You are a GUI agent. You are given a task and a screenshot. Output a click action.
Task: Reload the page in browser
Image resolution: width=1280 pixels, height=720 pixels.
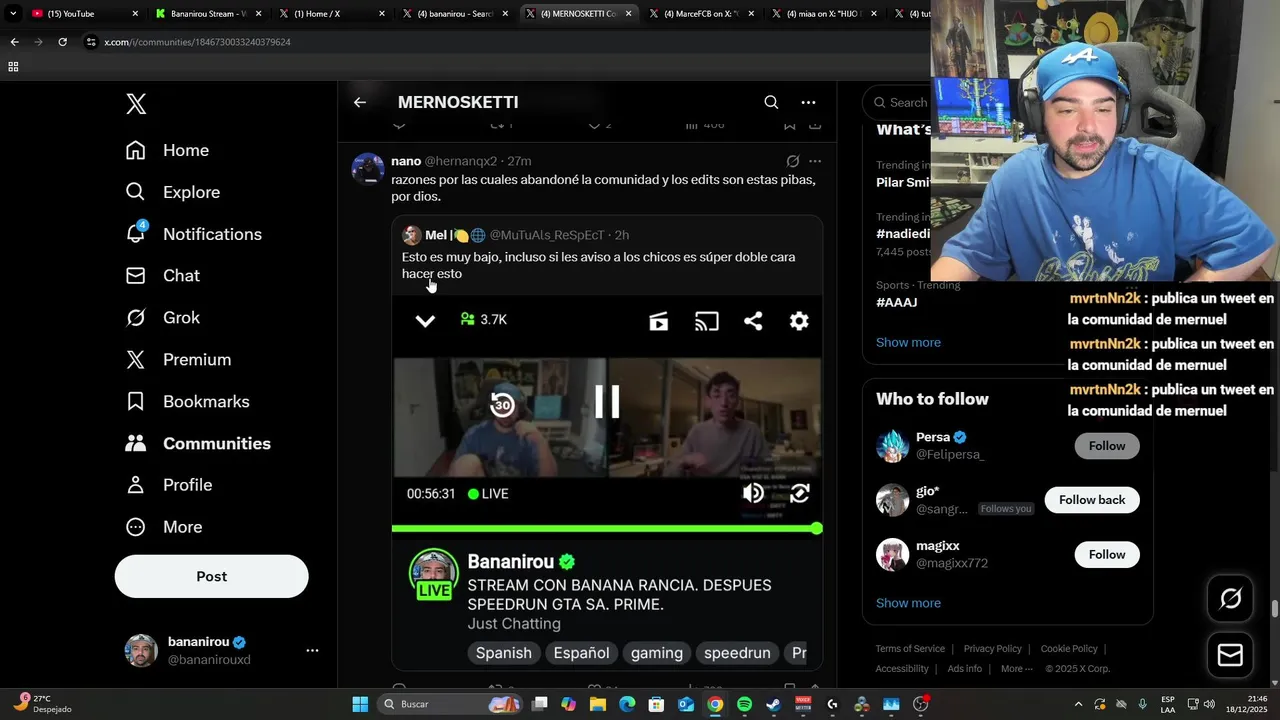pos(62,42)
